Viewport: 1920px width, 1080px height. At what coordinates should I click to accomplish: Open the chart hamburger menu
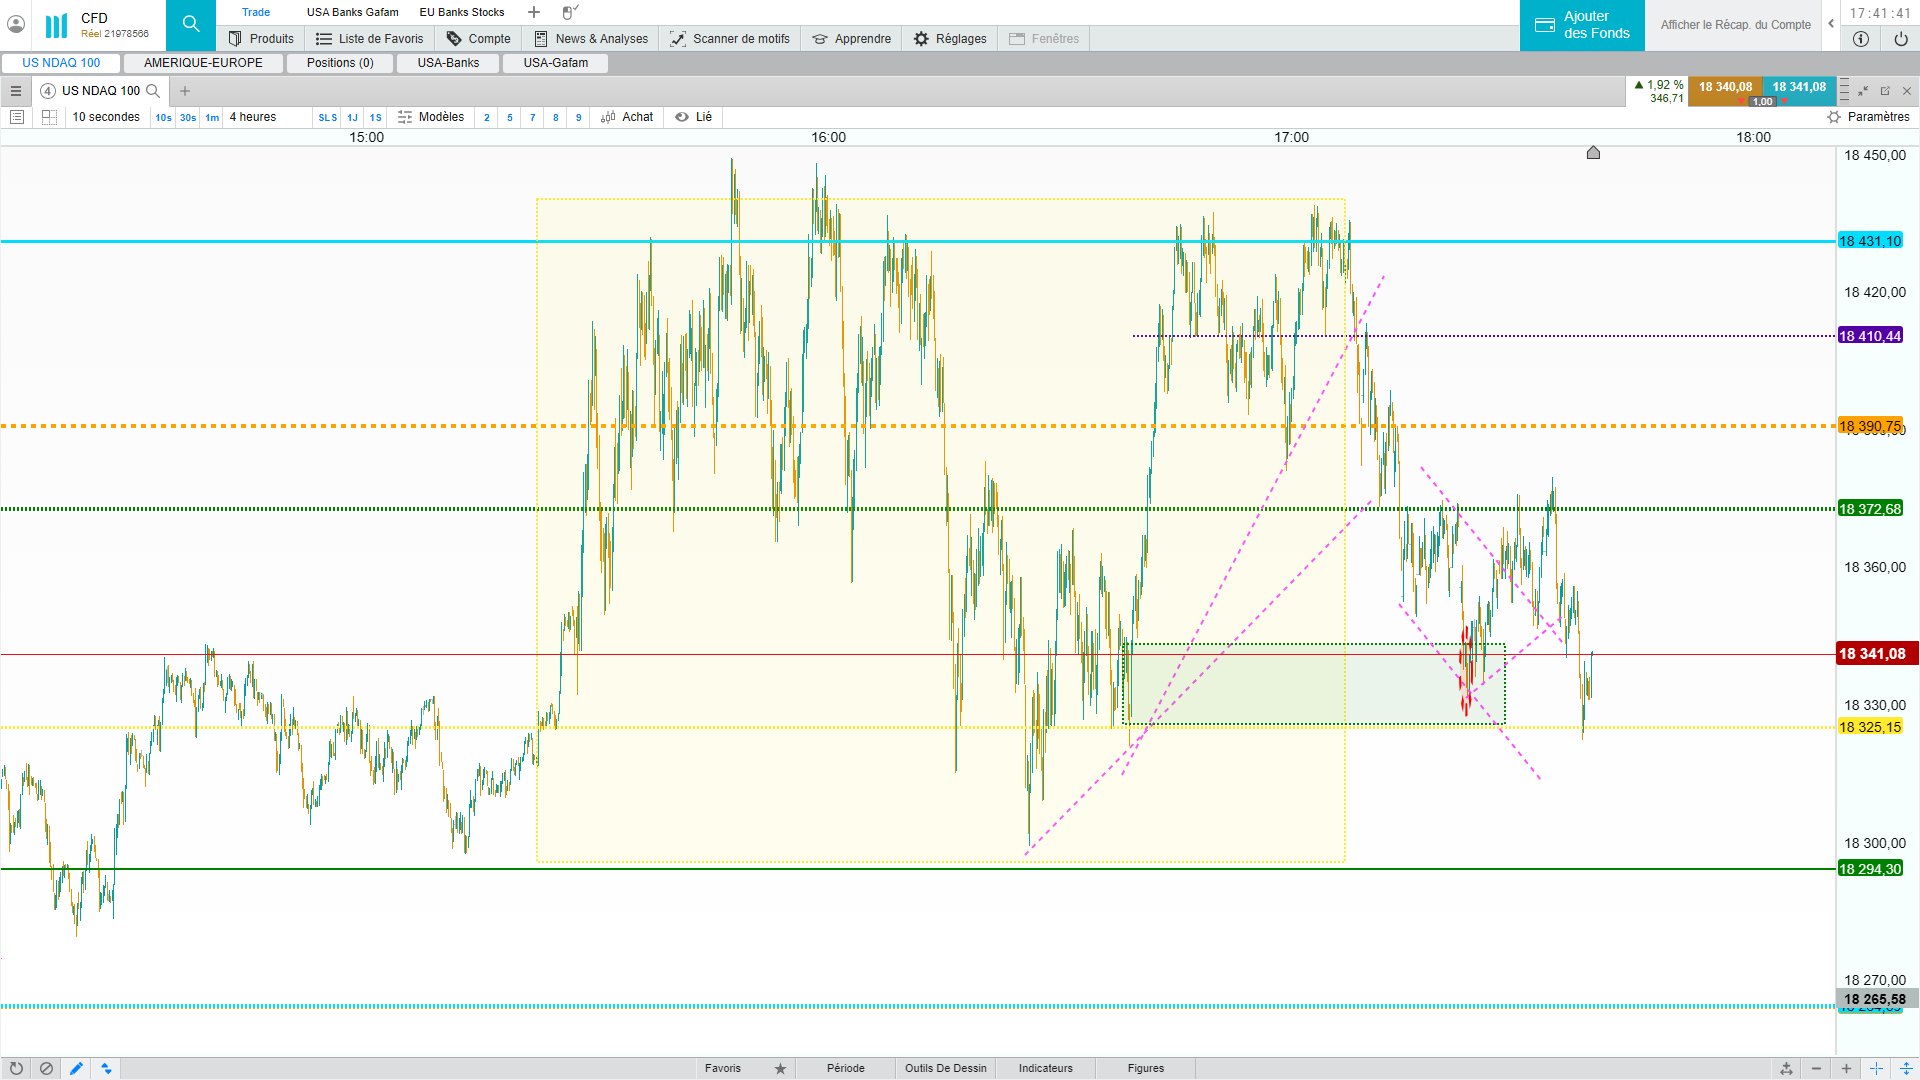(x=16, y=91)
